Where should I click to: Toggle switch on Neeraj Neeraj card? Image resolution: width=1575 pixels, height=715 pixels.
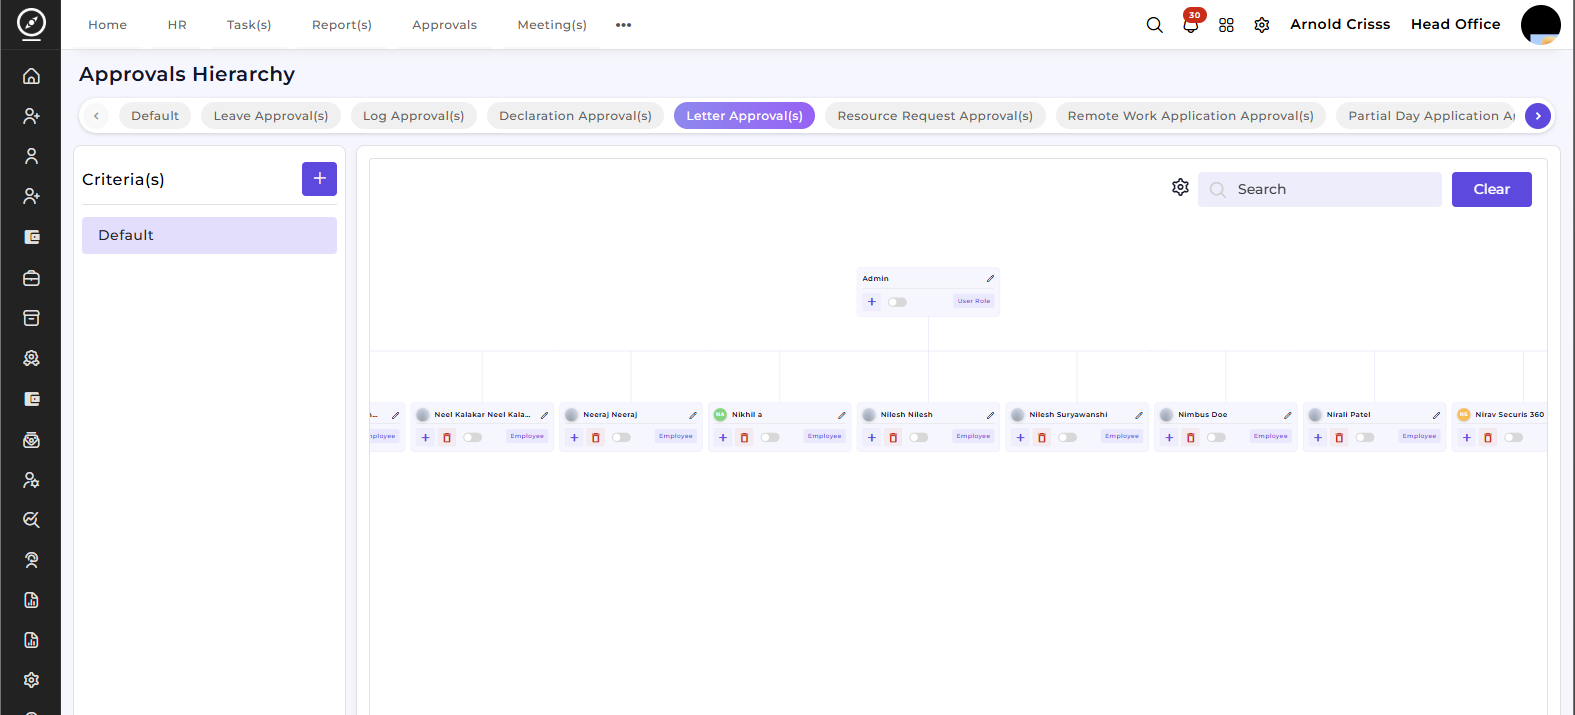pyautogui.click(x=621, y=437)
